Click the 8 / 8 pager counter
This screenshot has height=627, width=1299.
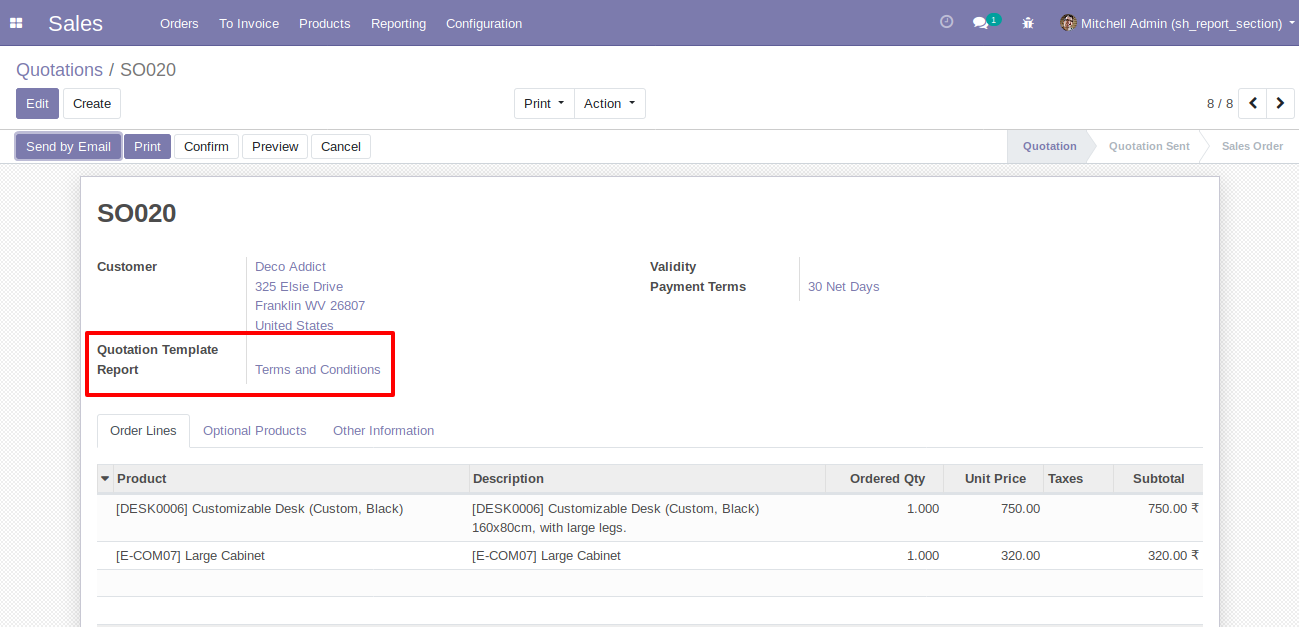1220,104
